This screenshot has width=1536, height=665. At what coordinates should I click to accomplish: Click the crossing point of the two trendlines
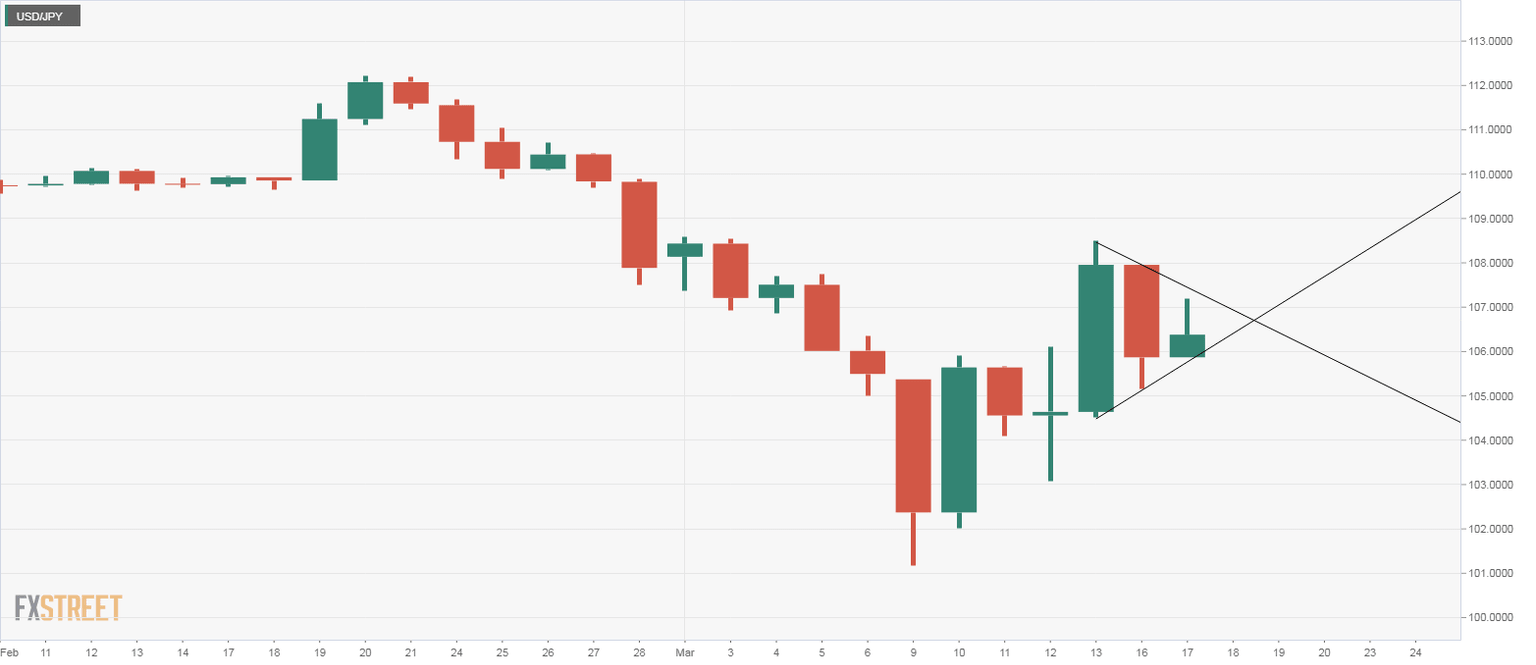pyautogui.click(x=1255, y=320)
